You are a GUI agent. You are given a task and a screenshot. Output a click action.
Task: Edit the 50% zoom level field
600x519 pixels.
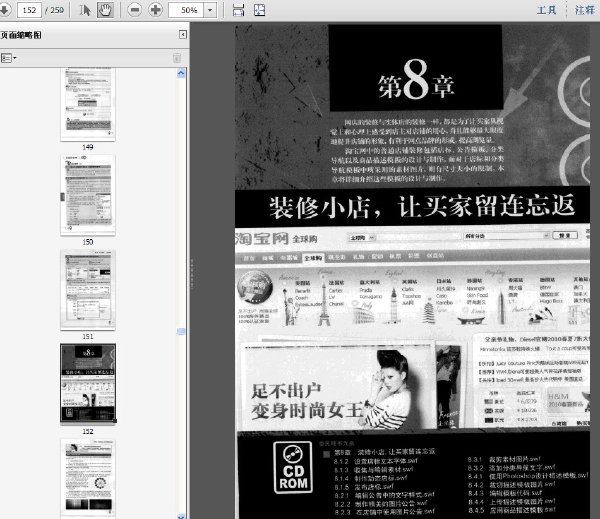(x=186, y=10)
